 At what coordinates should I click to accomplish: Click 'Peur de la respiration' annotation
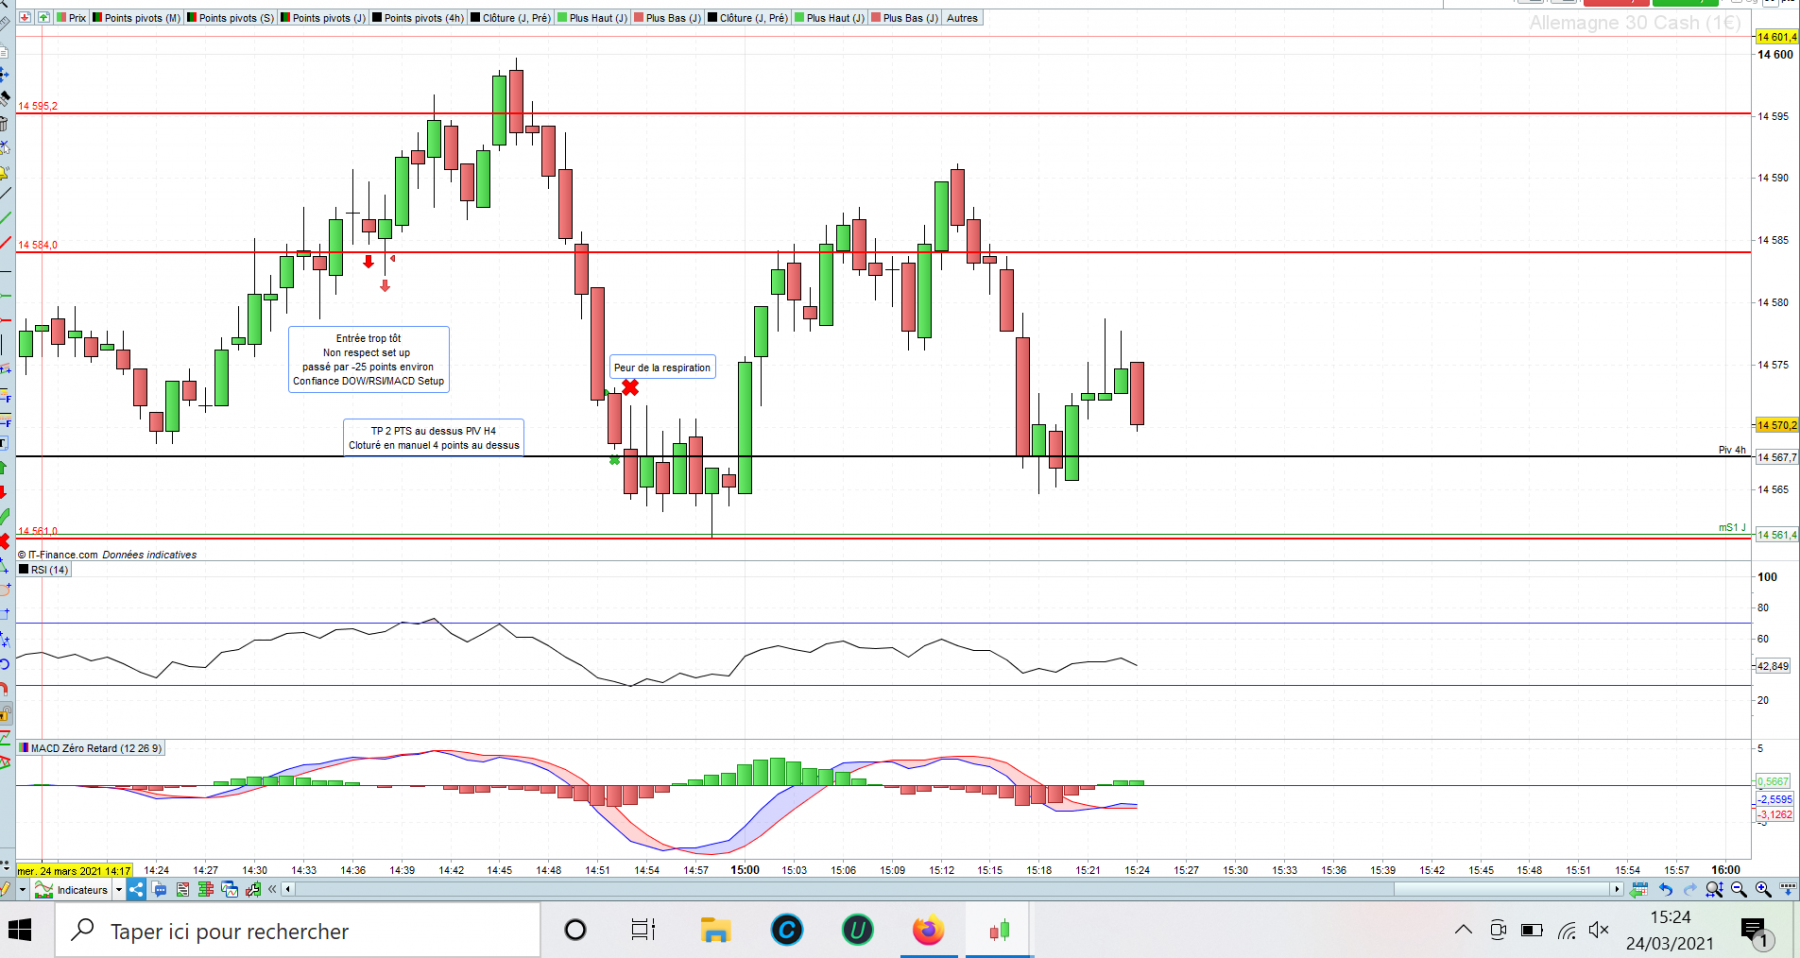pyautogui.click(x=662, y=367)
